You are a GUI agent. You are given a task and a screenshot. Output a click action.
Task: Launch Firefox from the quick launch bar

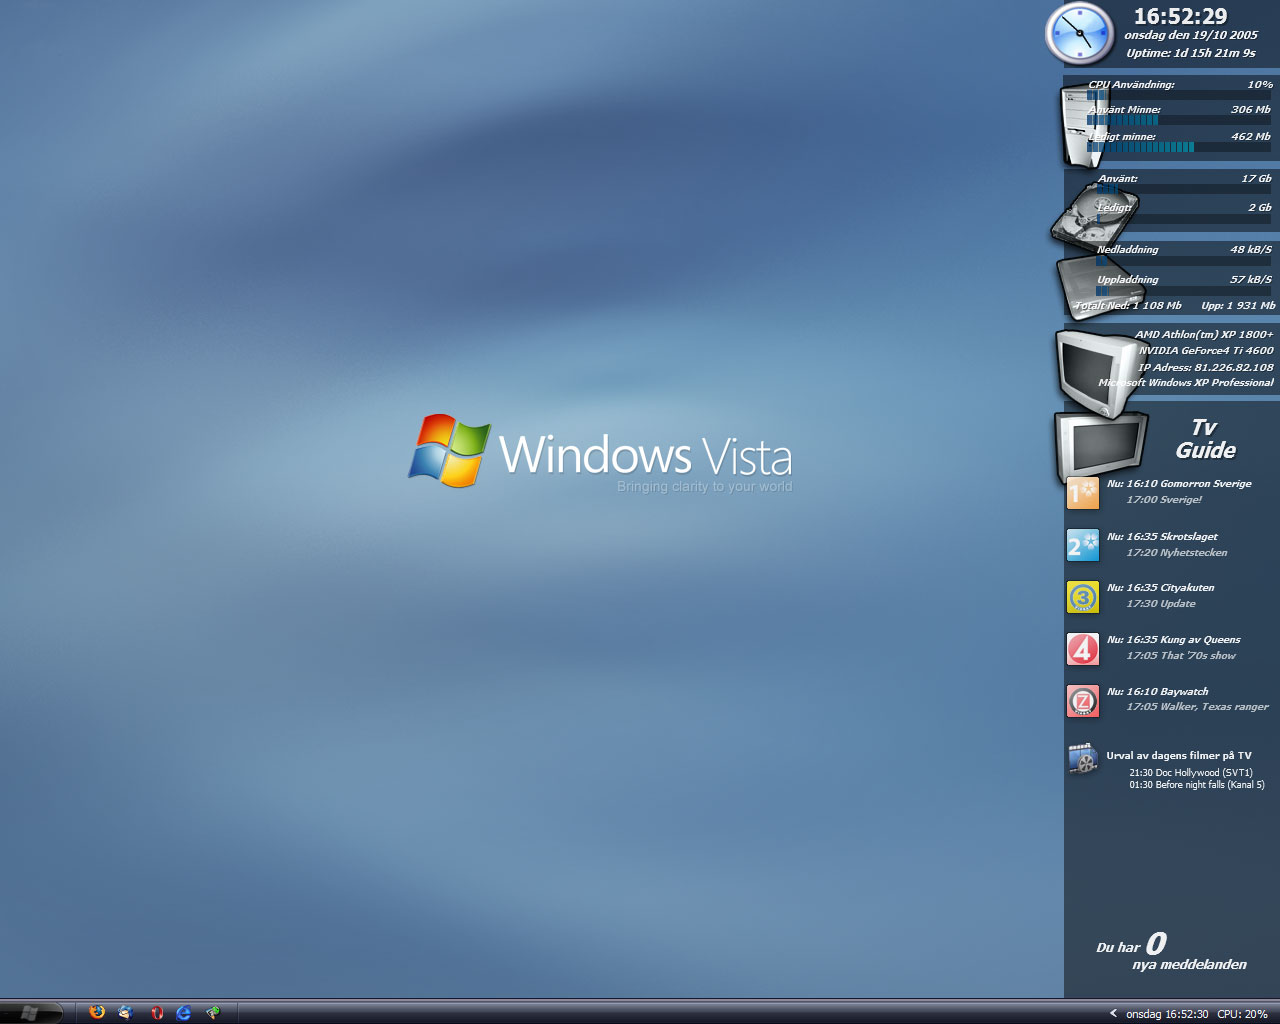pyautogui.click(x=97, y=1012)
